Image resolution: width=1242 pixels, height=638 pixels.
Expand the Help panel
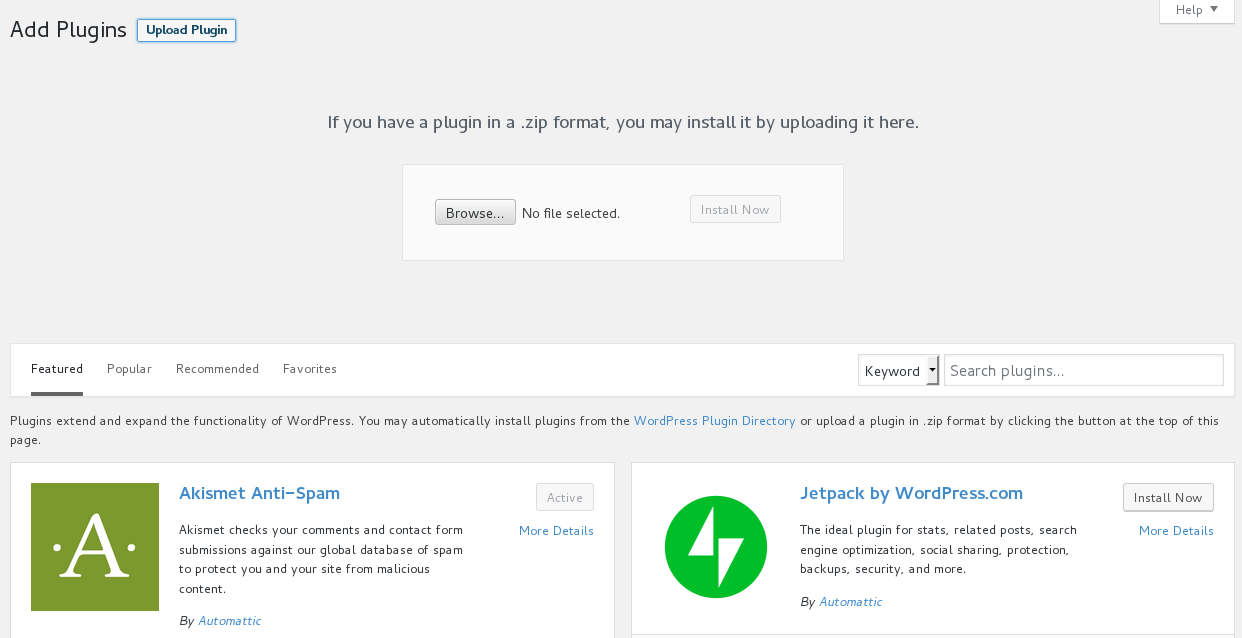pyautogui.click(x=1196, y=9)
